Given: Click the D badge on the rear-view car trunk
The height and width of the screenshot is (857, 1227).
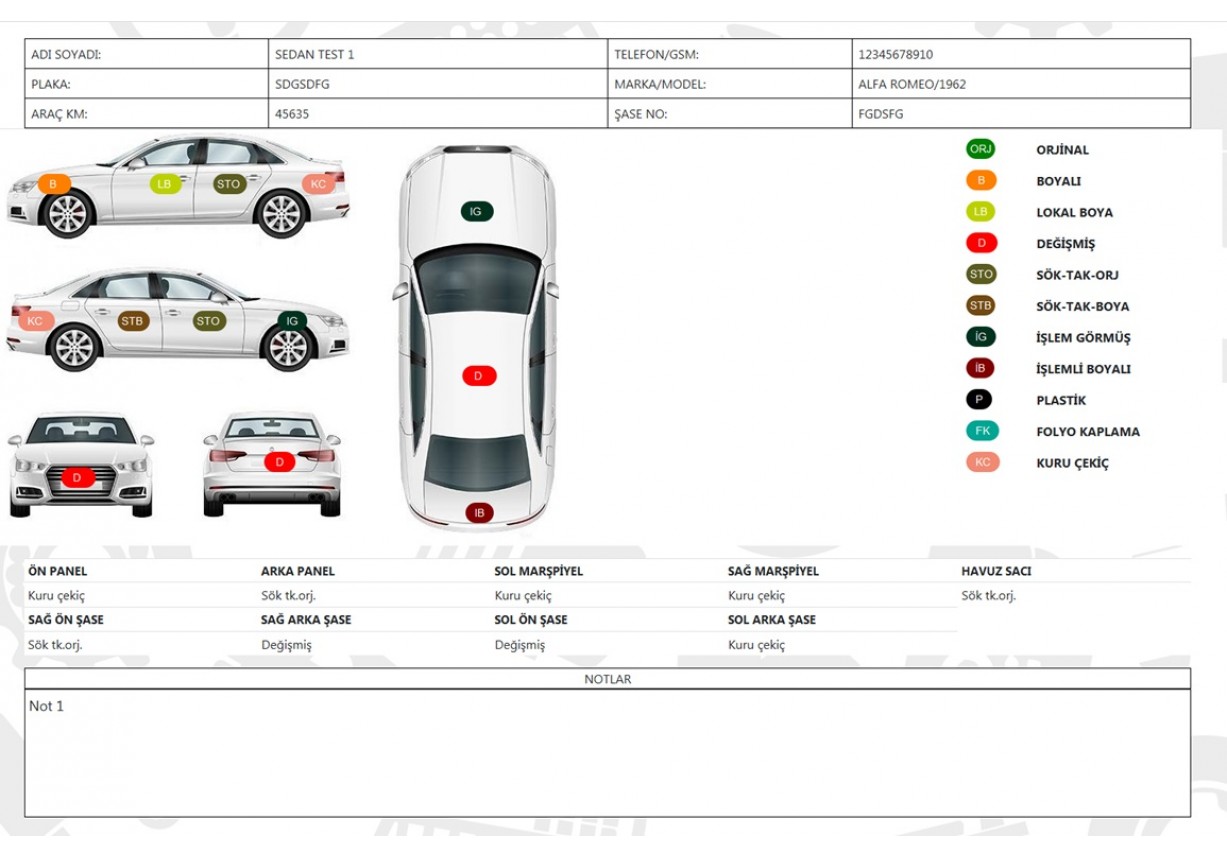Looking at the screenshot, I should pos(280,462).
